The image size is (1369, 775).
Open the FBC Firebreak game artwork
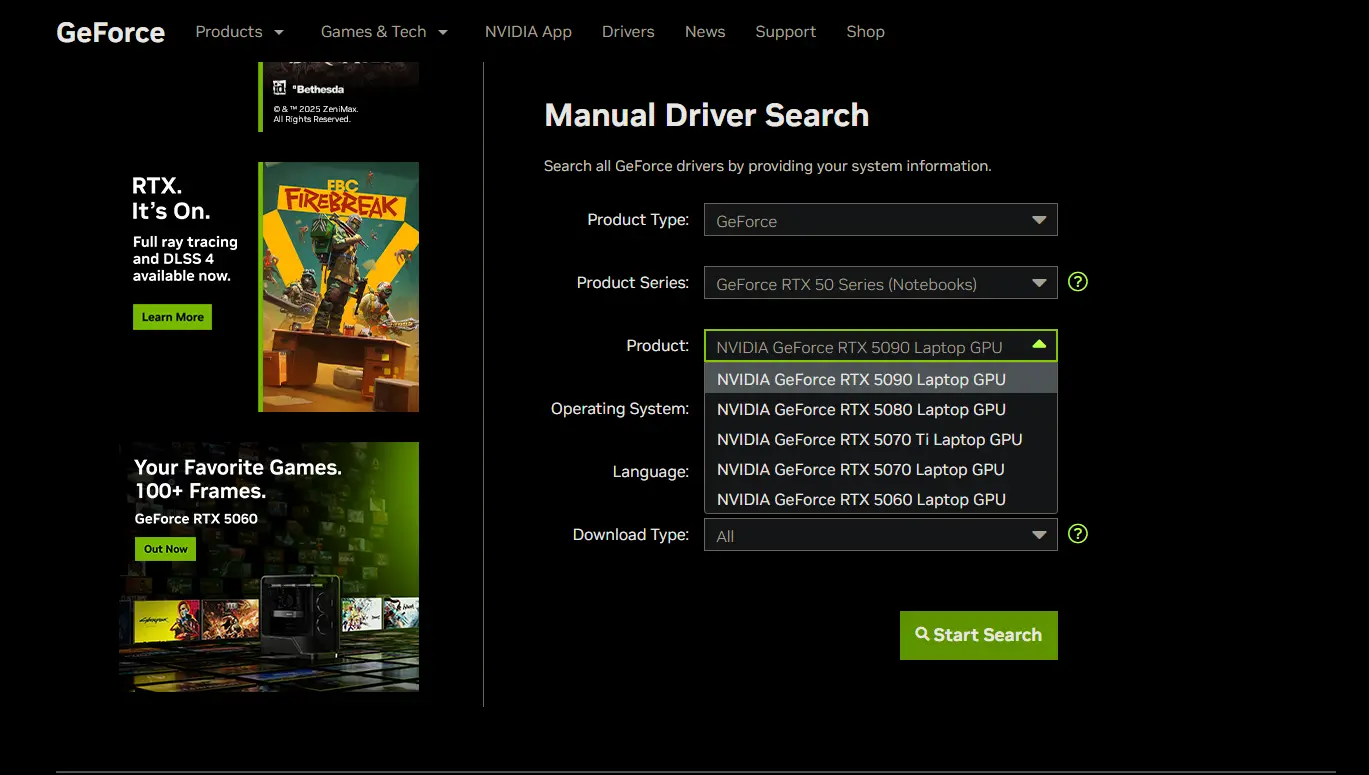[x=339, y=287]
